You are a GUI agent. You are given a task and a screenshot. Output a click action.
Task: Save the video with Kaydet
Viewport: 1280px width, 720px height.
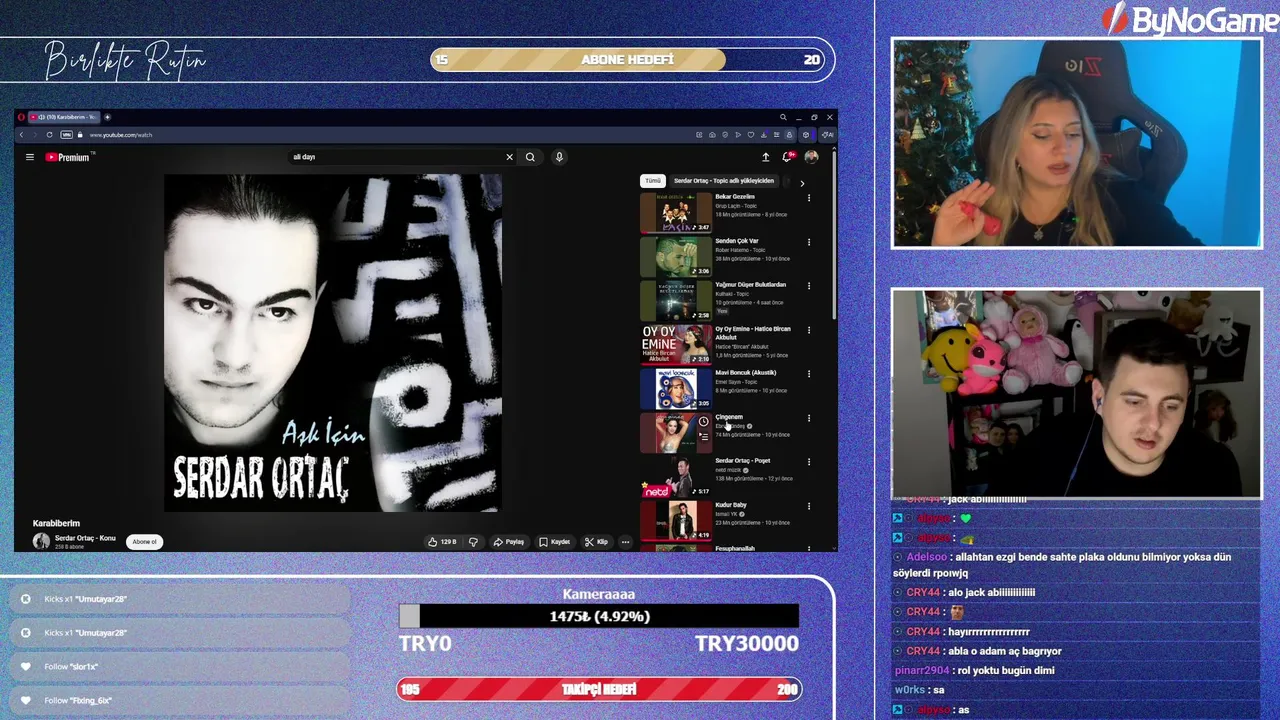click(554, 542)
